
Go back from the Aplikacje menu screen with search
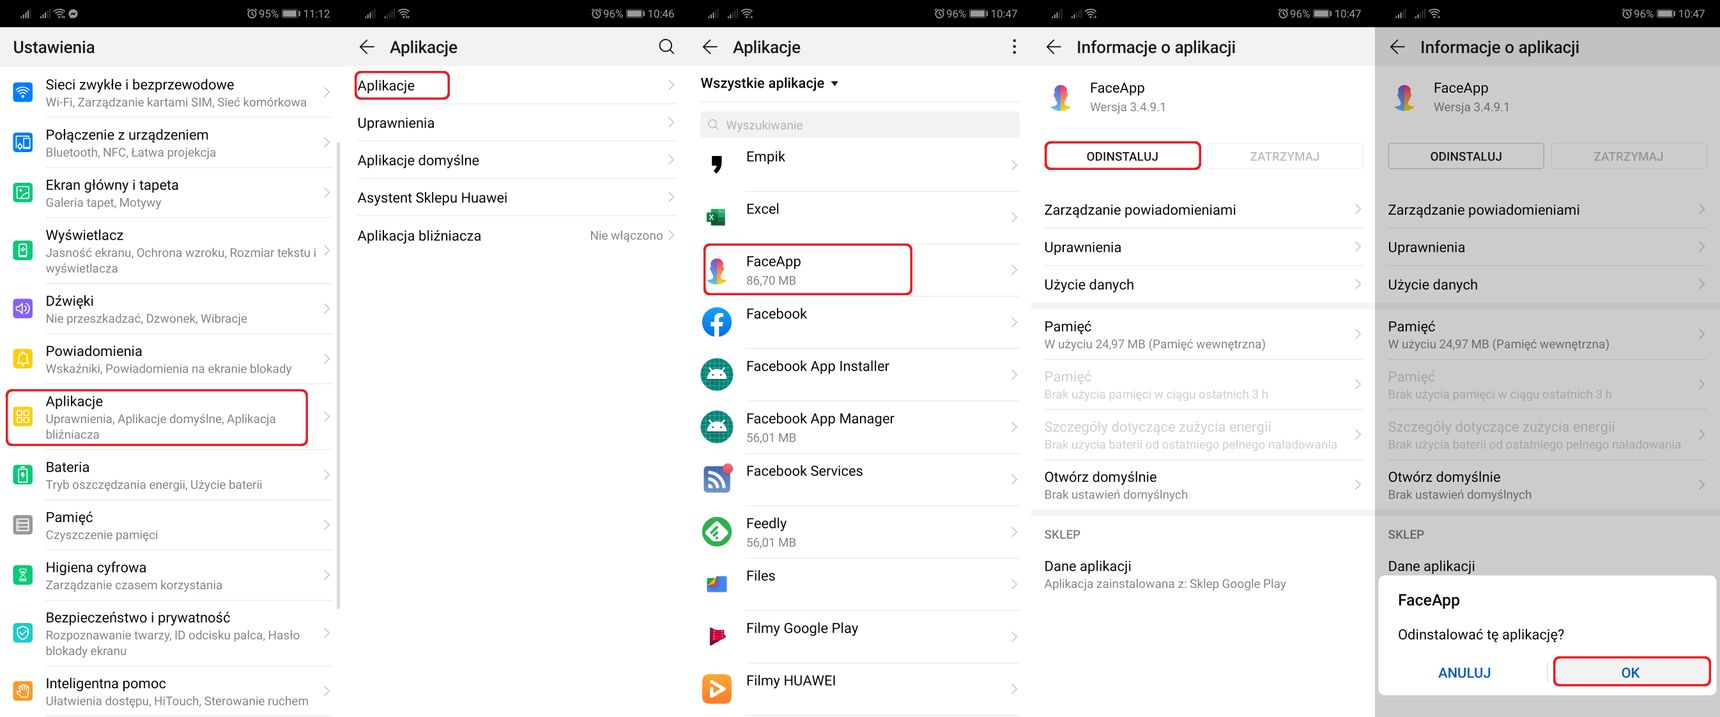(x=367, y=47)
